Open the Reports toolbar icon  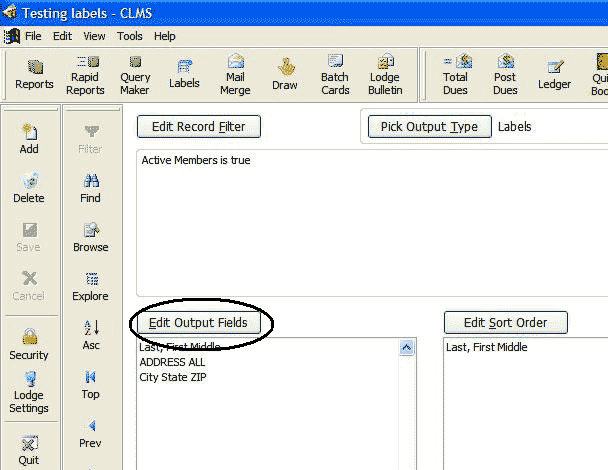[35, 75]
